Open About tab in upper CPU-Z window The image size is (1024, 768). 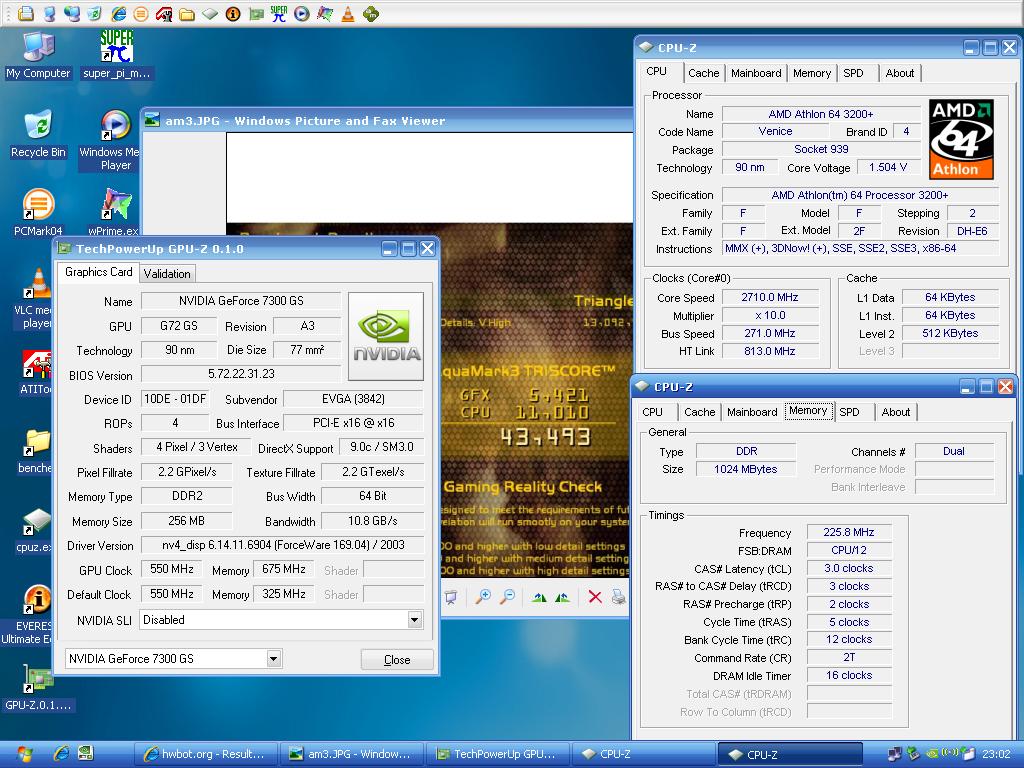click(899, 73)
